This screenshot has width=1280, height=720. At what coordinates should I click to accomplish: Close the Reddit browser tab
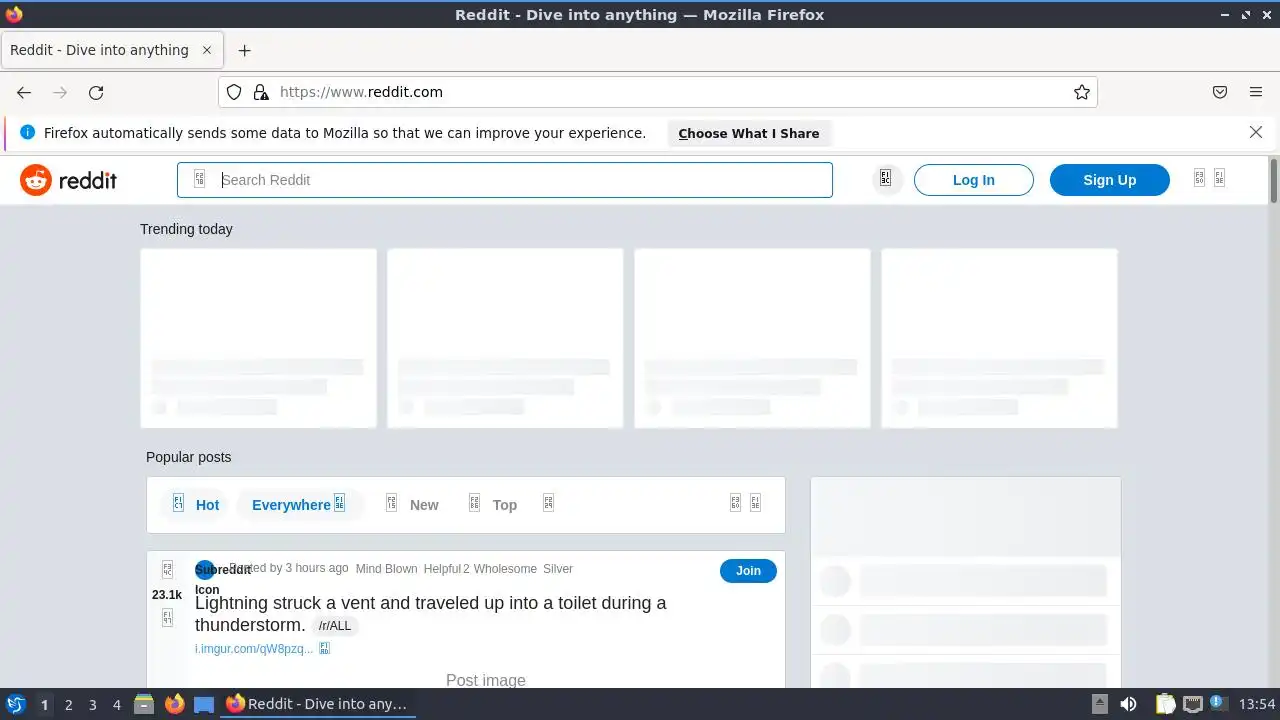207,50
